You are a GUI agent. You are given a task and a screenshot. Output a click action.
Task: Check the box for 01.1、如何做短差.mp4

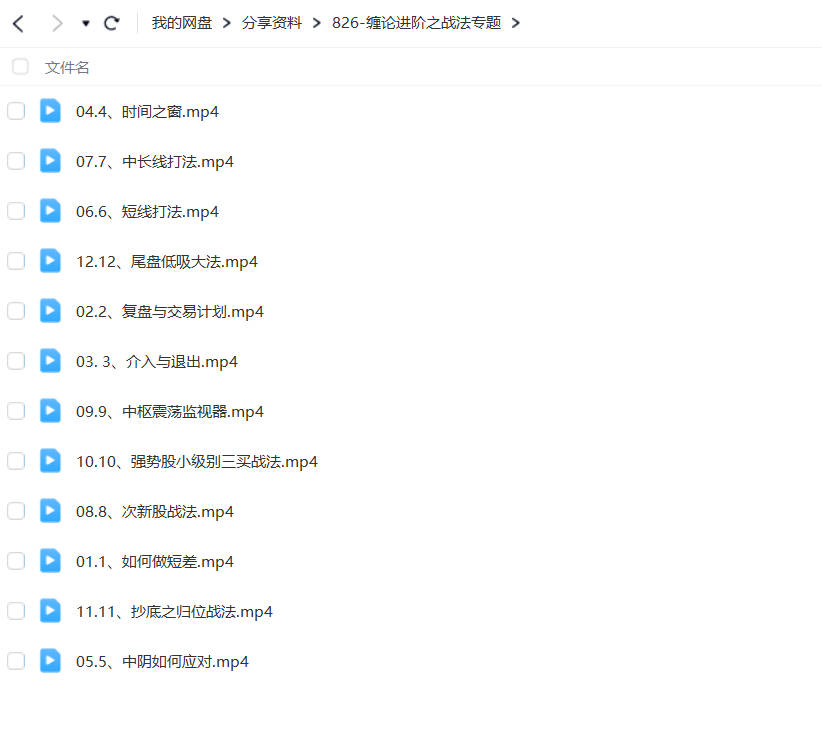pyautogui.click(x=16, y=561)
